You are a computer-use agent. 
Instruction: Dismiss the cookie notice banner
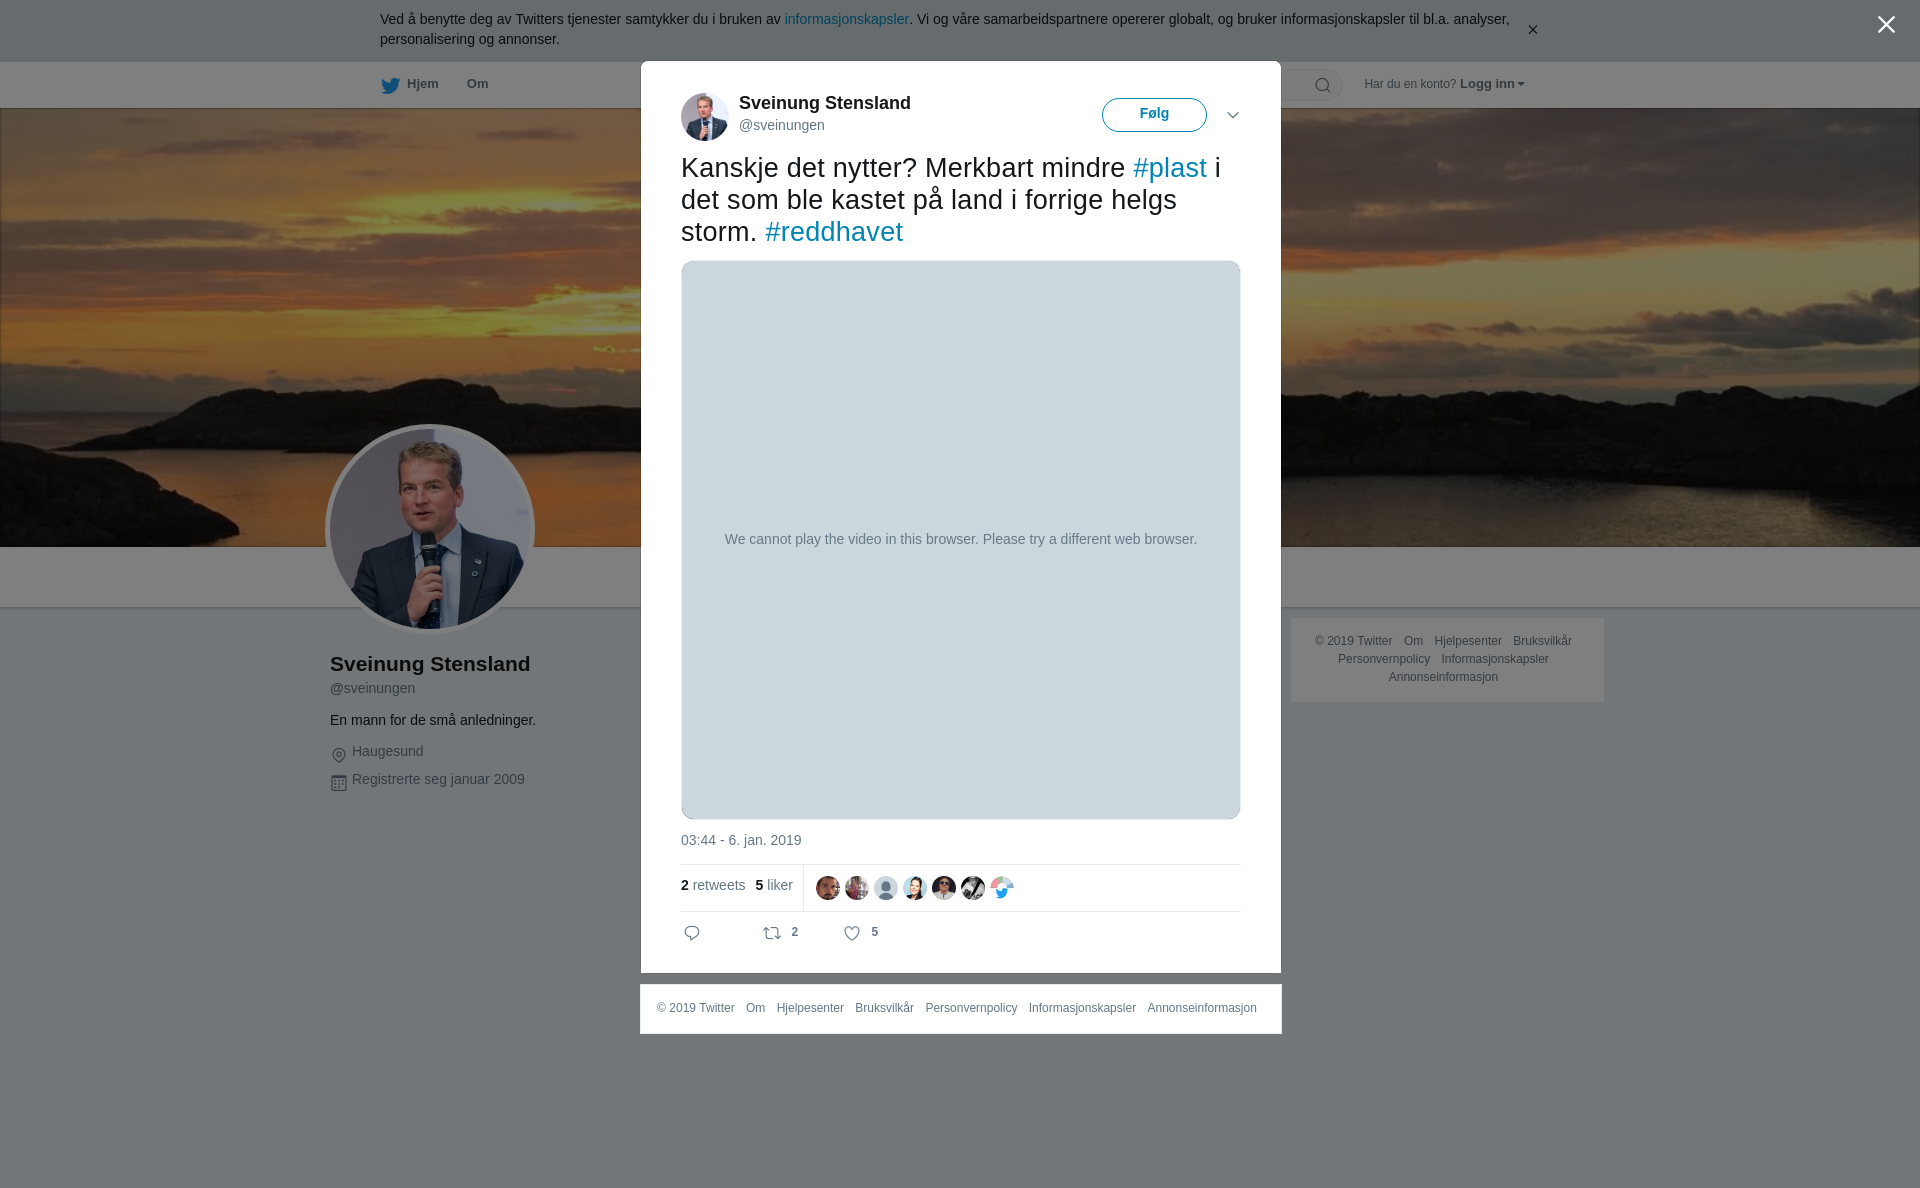(1532, 30)
